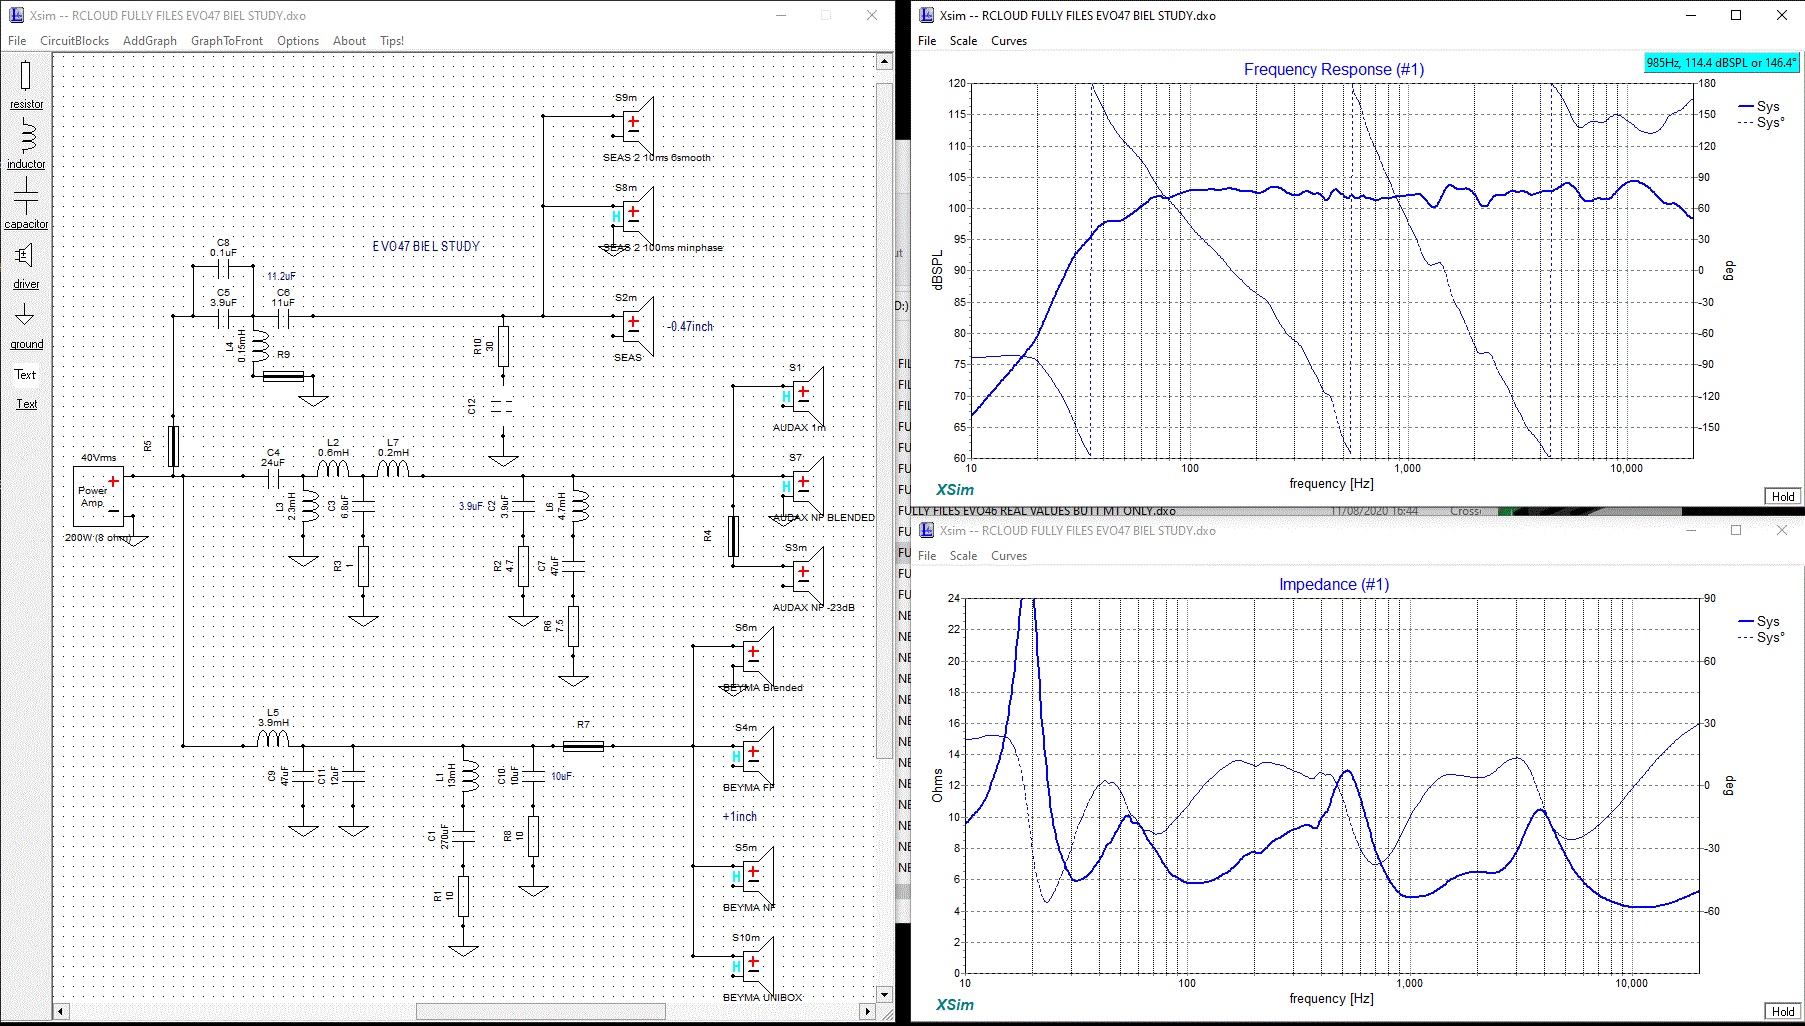Open the Tips! menu
This screenshot has height=1026, width=1805.
point(392,41)
